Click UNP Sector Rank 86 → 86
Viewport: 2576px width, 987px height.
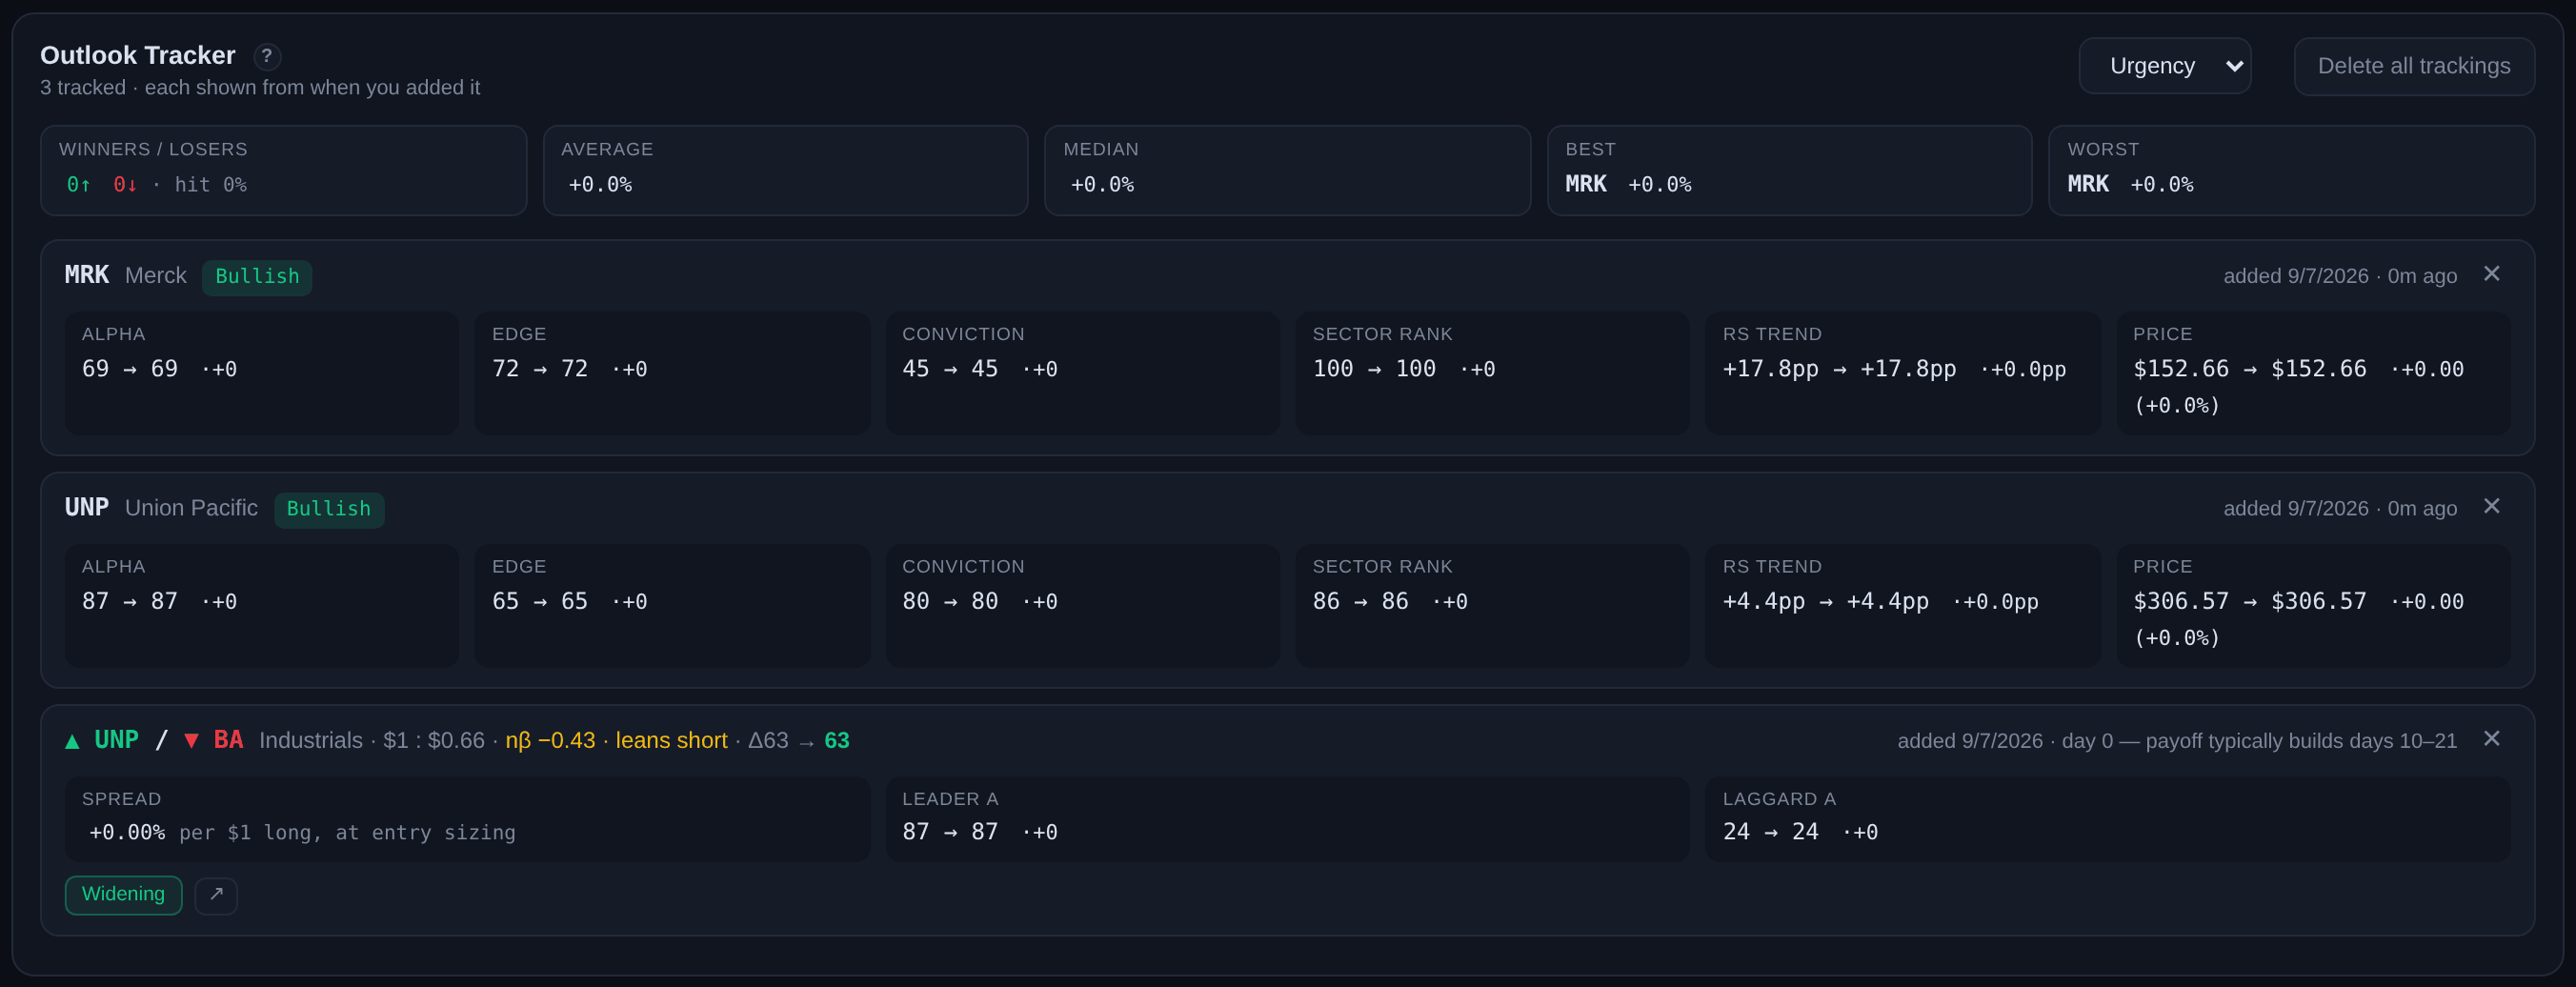[1360, 601]
